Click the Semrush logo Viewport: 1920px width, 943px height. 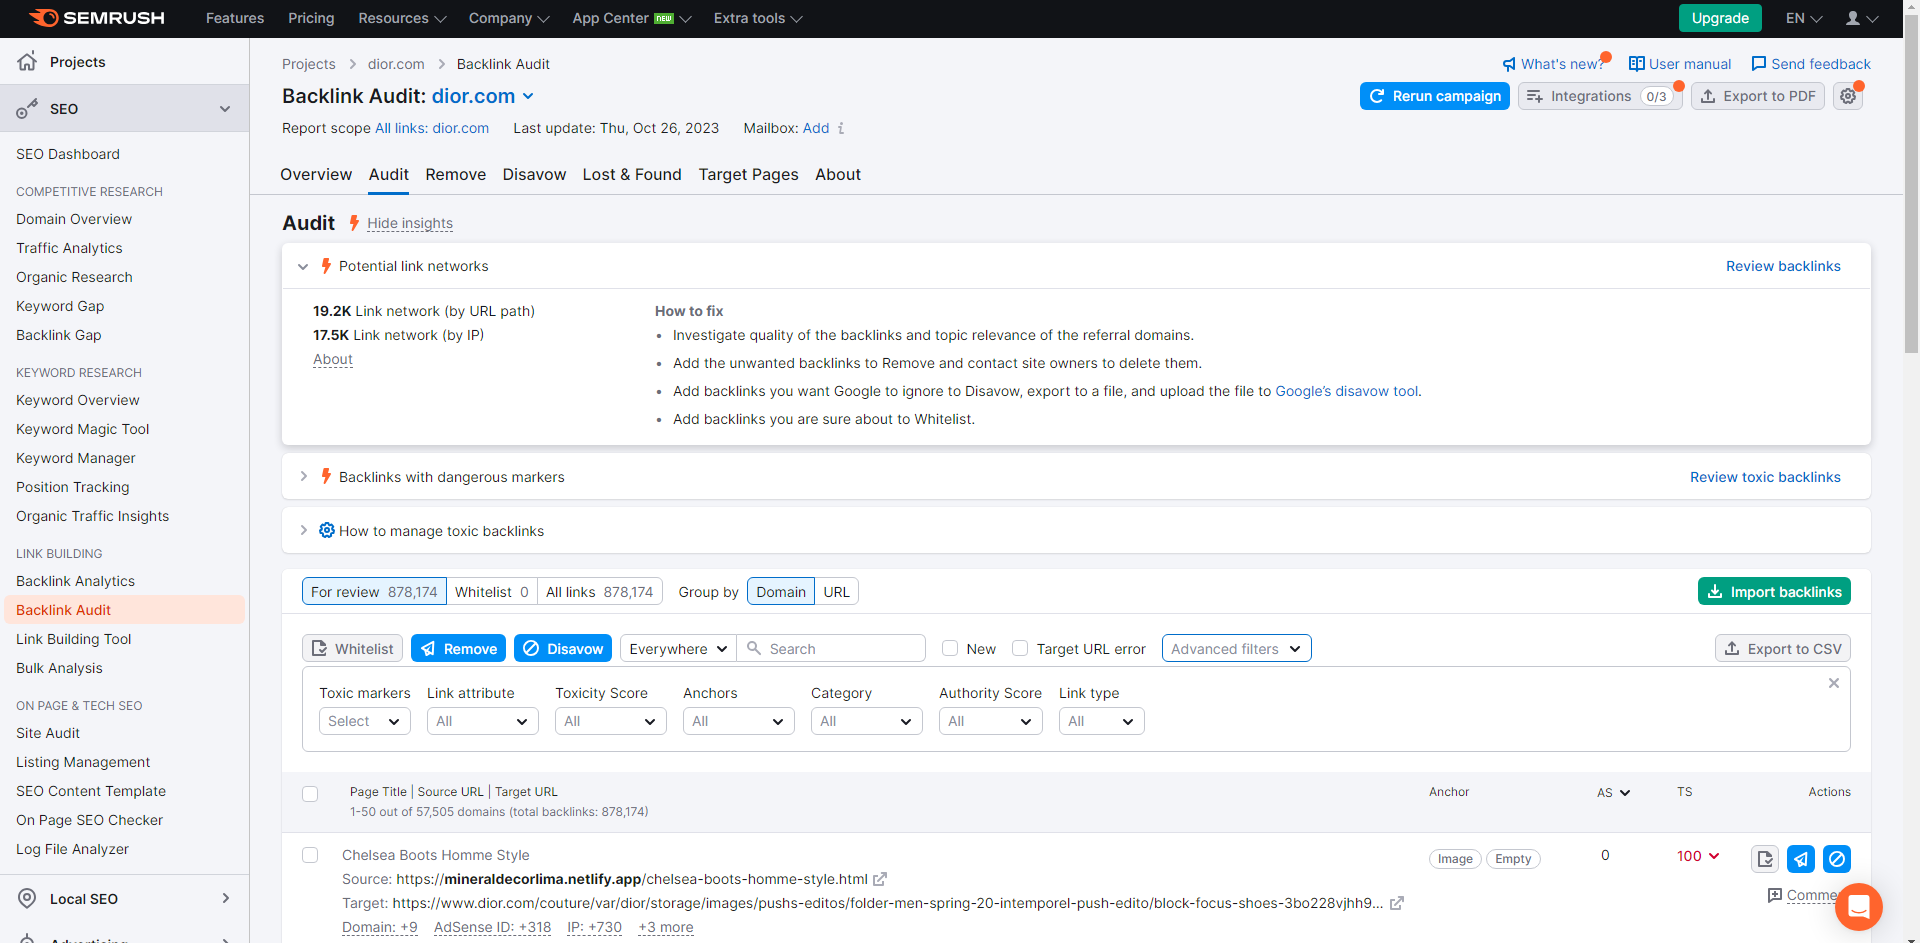97,18
